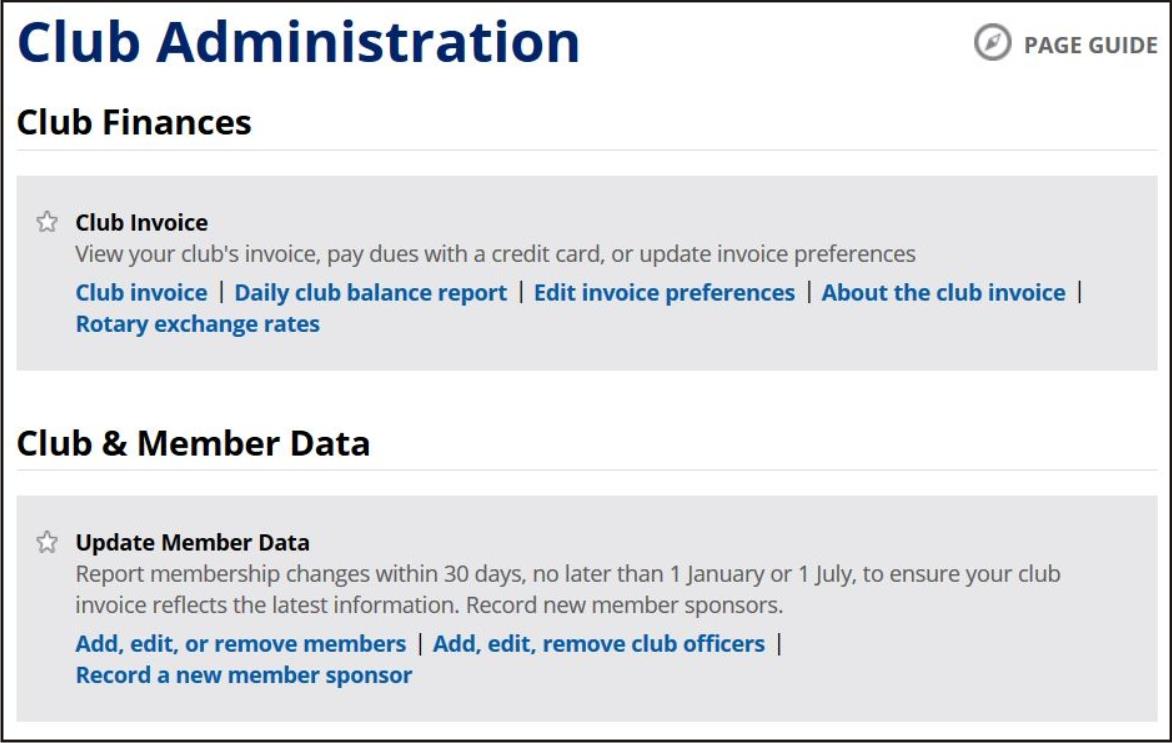Star the Update Member Data section
Screen dimensions: 1172x743
click(x=47, y=542)
